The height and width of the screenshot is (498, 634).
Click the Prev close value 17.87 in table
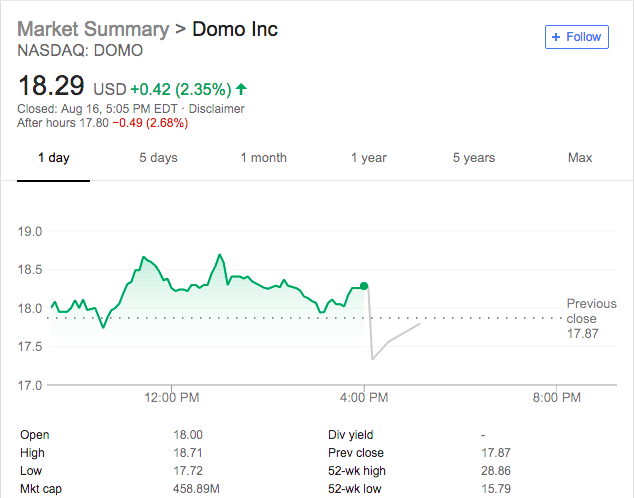(x=496, y=453)
